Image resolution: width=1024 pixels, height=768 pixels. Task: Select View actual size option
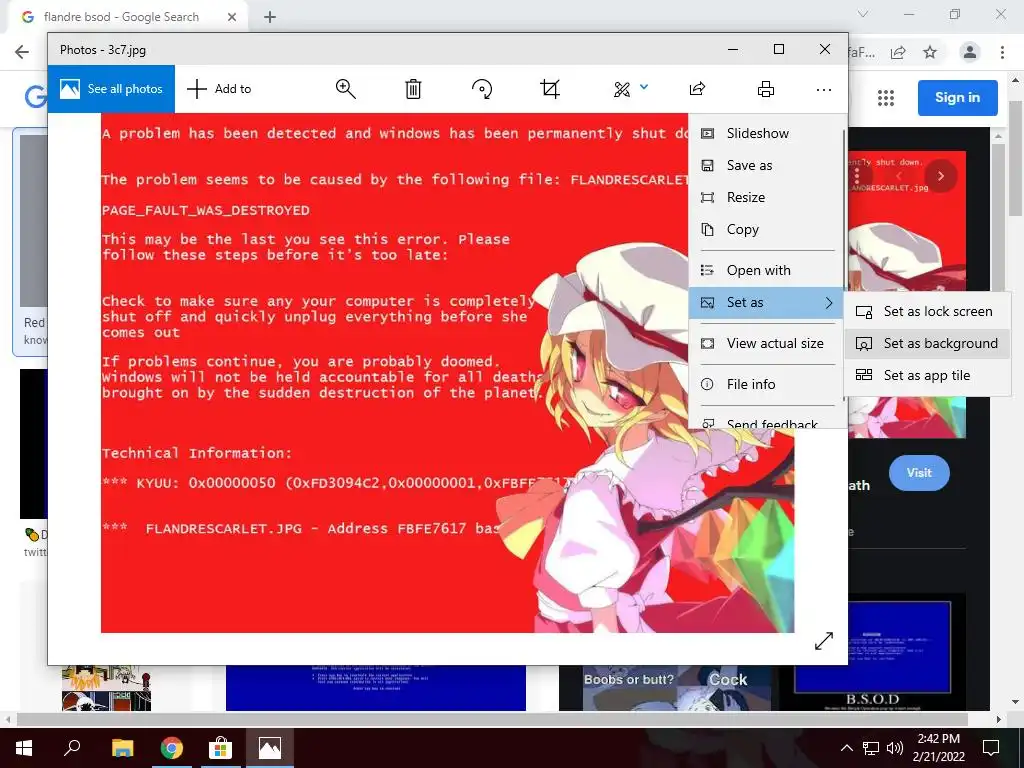click(x=765, y=344)
